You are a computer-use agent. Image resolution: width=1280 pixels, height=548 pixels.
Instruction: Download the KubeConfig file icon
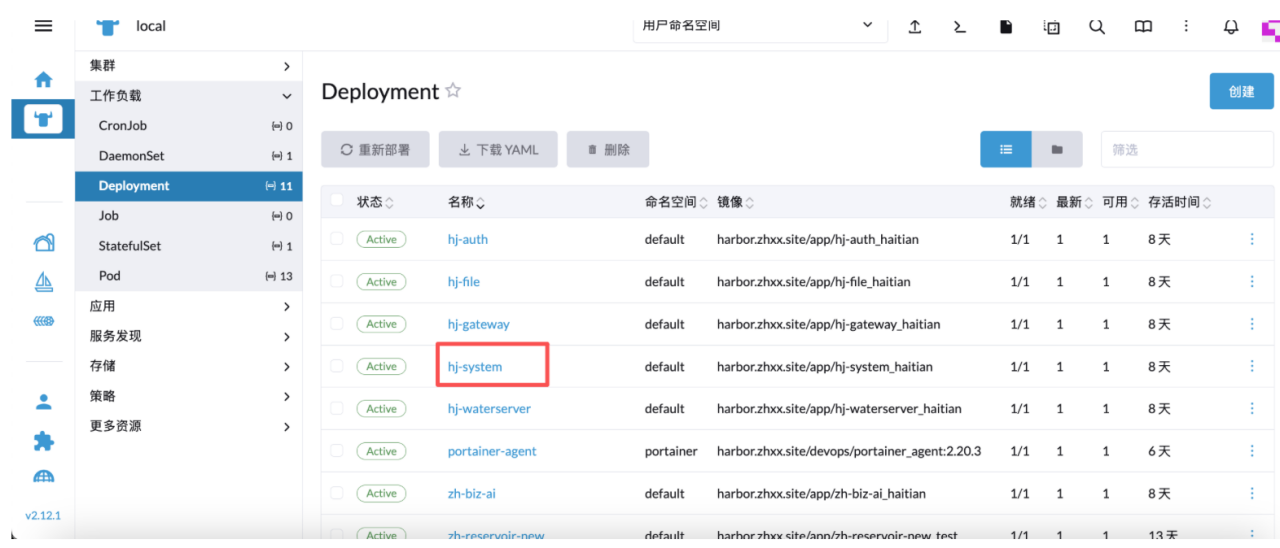click(x=1006, y=27)
